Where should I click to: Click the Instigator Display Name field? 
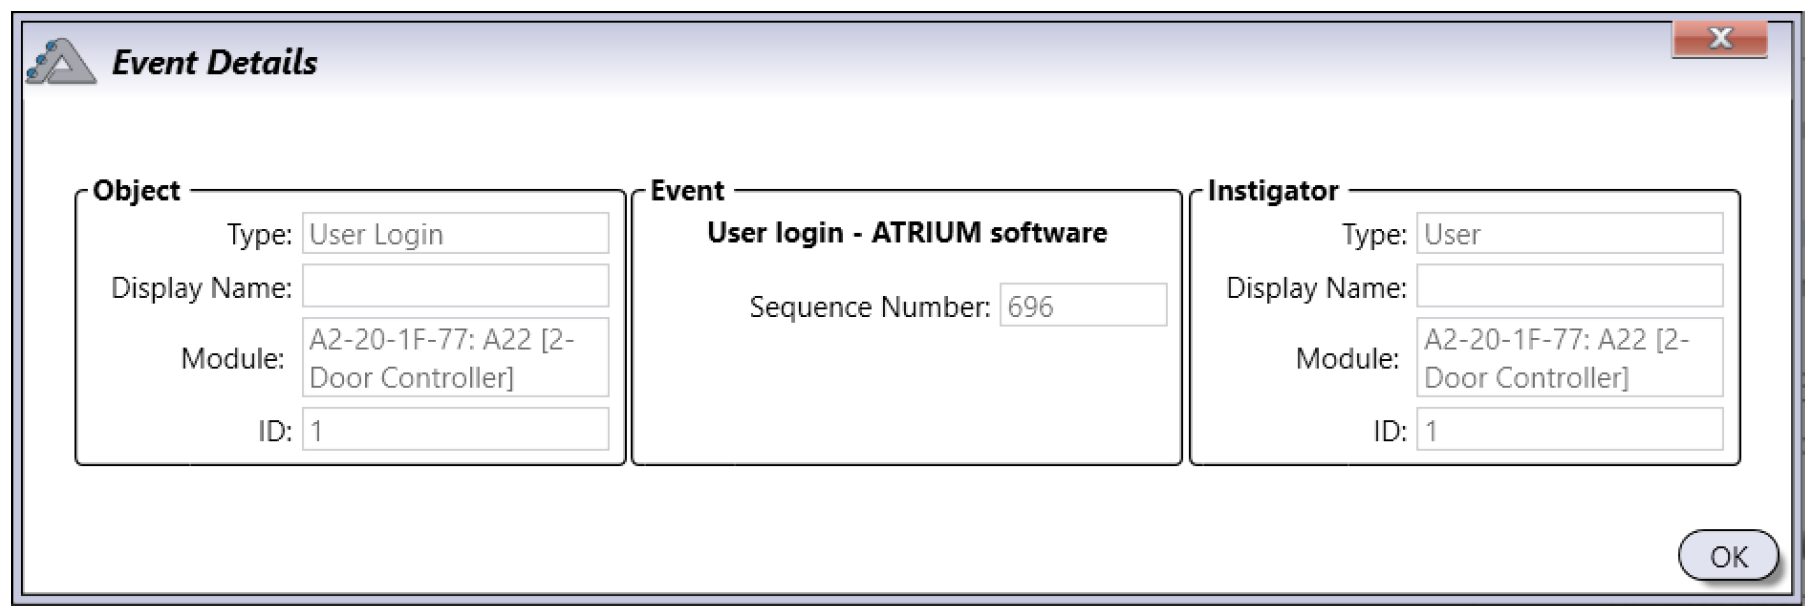(1570, 286)
